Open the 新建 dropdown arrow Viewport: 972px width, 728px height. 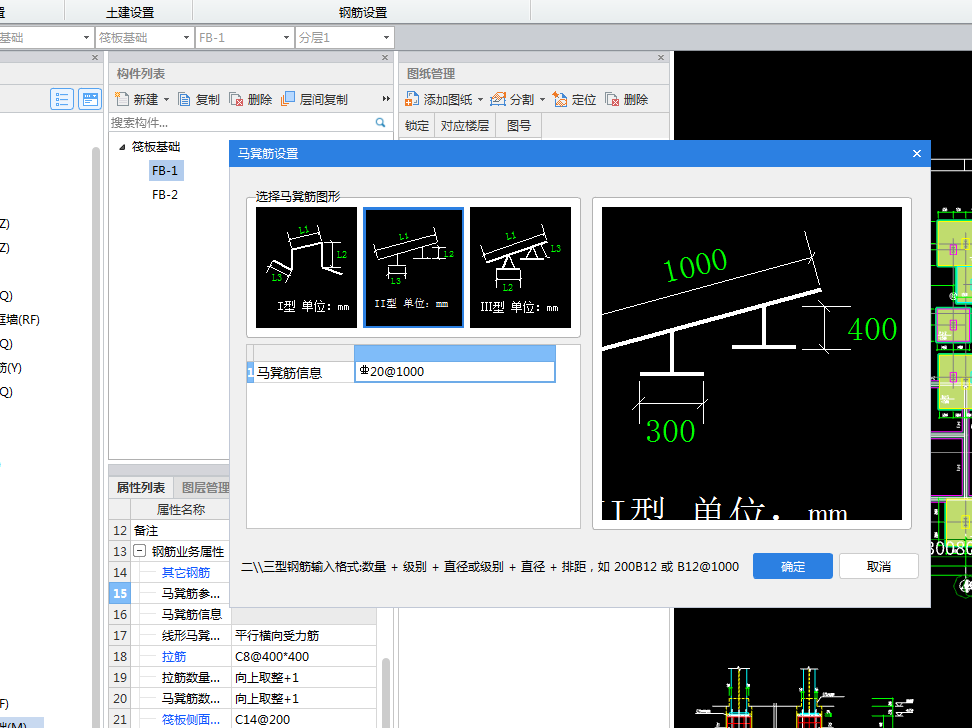pyautogui.click(x=166, y=100)
